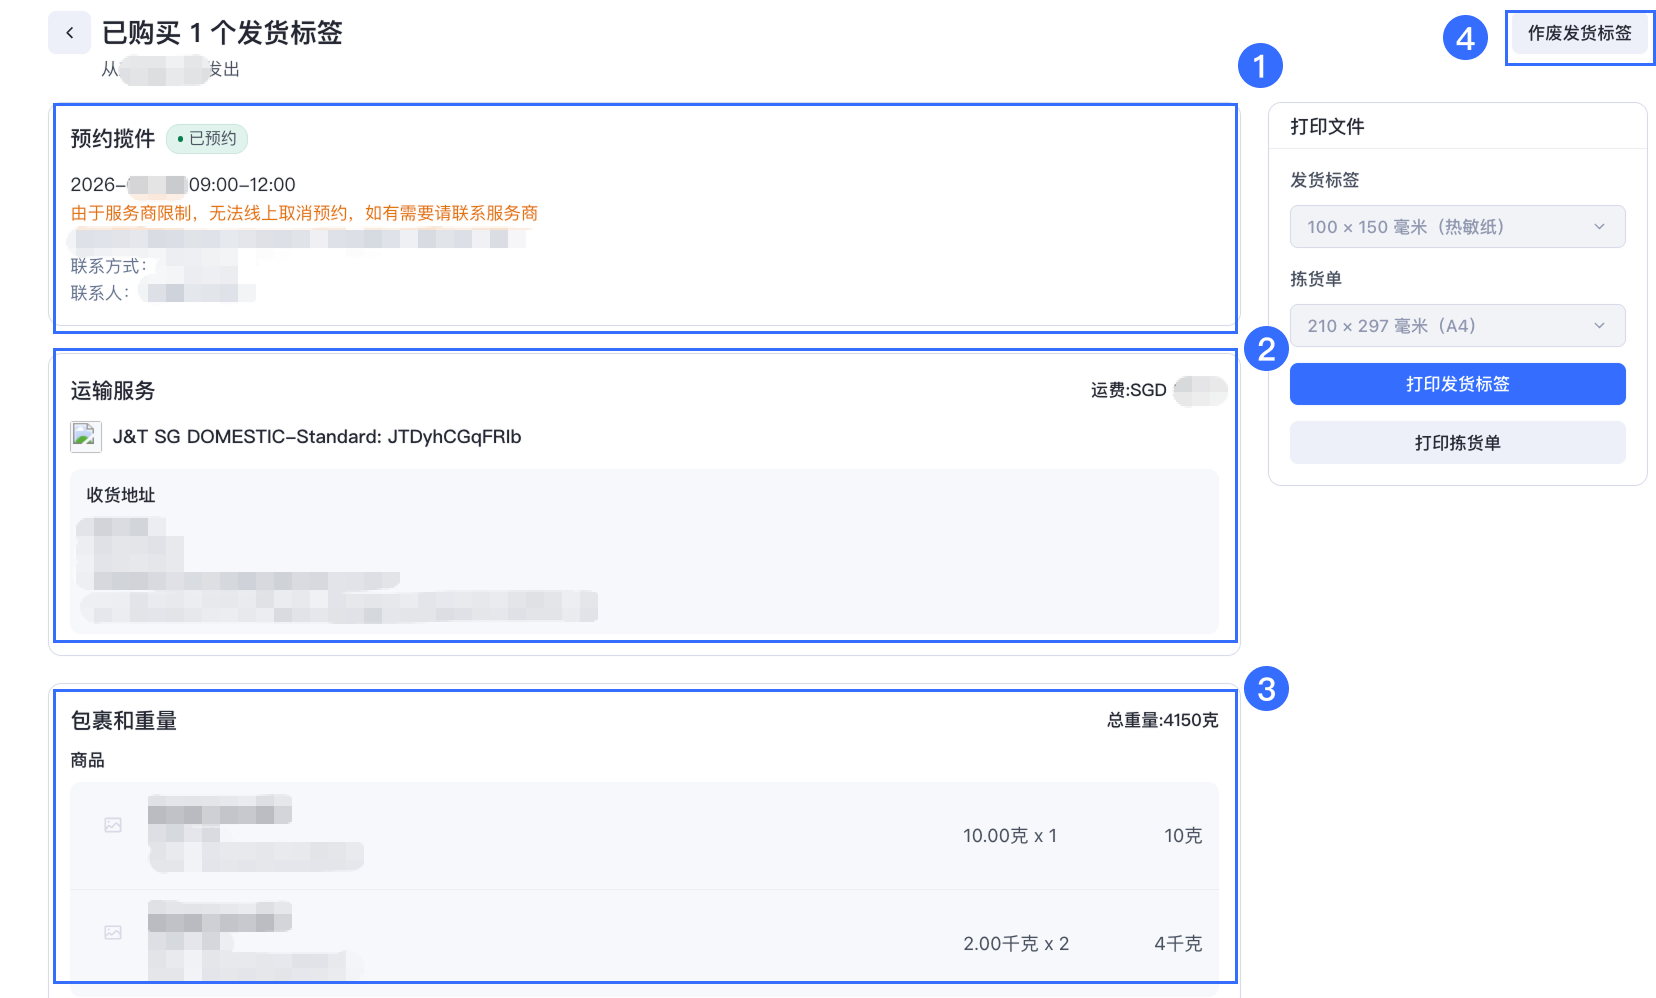Viewport: 1656px width, 998px height.
Task: Click the tracking code JTDyhCGqFRIb
Action: tap(456, 437)
